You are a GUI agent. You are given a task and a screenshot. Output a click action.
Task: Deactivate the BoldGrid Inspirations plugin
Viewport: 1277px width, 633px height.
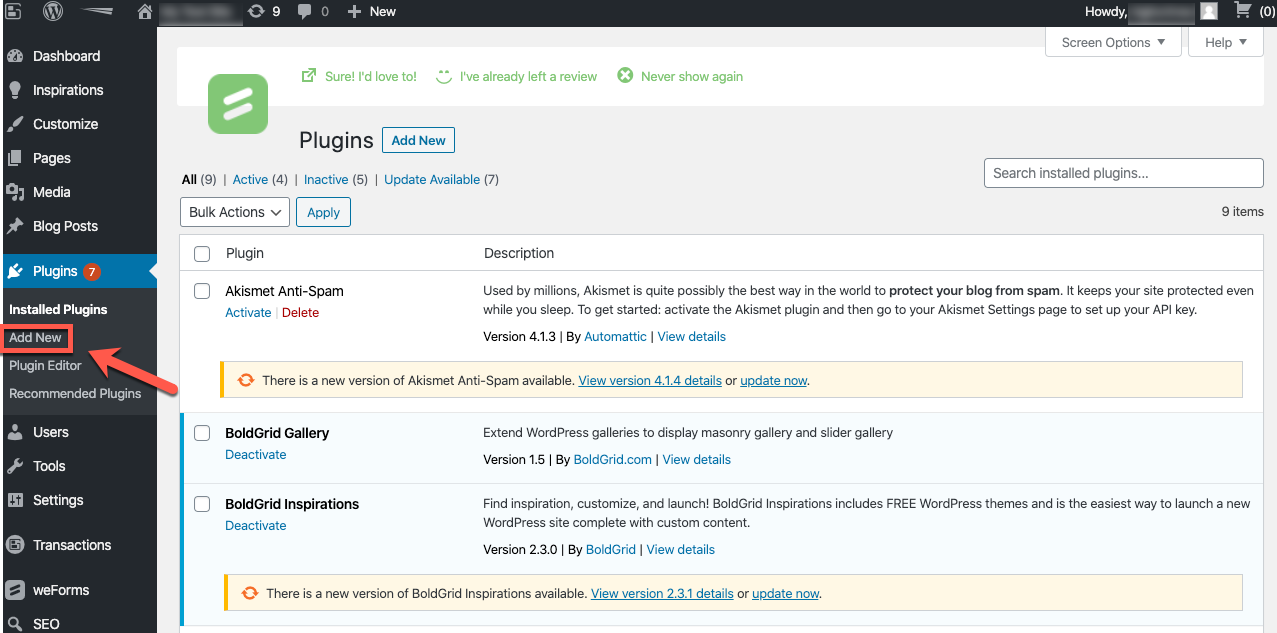(x=255, y=526)
